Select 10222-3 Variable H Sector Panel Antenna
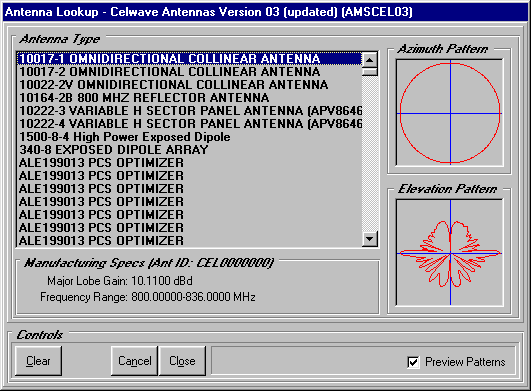 189,111
